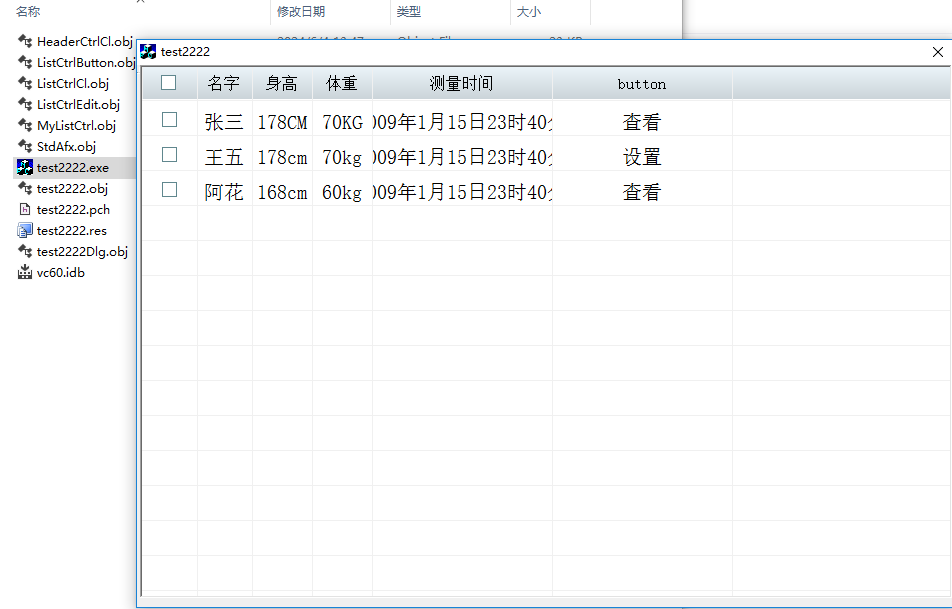Click the test2222.obj file icon in Explorer

tap(25, 188)
